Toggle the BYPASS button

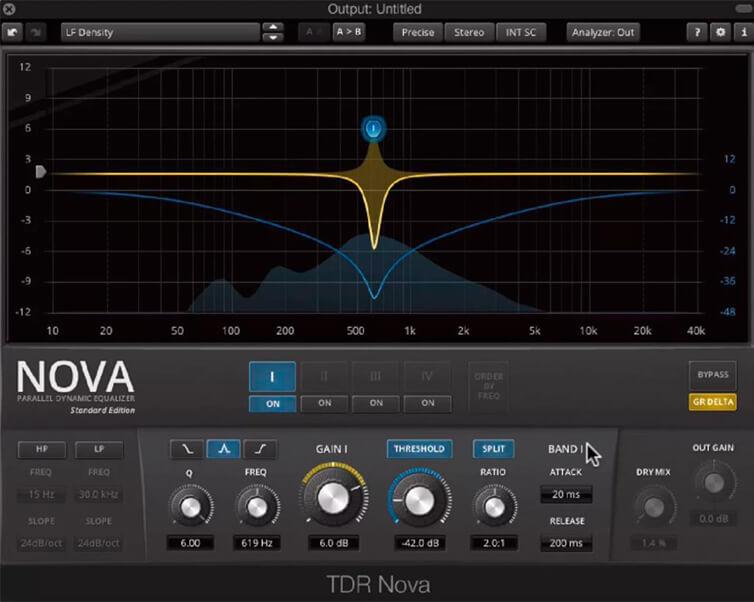(x=713, y=375)
